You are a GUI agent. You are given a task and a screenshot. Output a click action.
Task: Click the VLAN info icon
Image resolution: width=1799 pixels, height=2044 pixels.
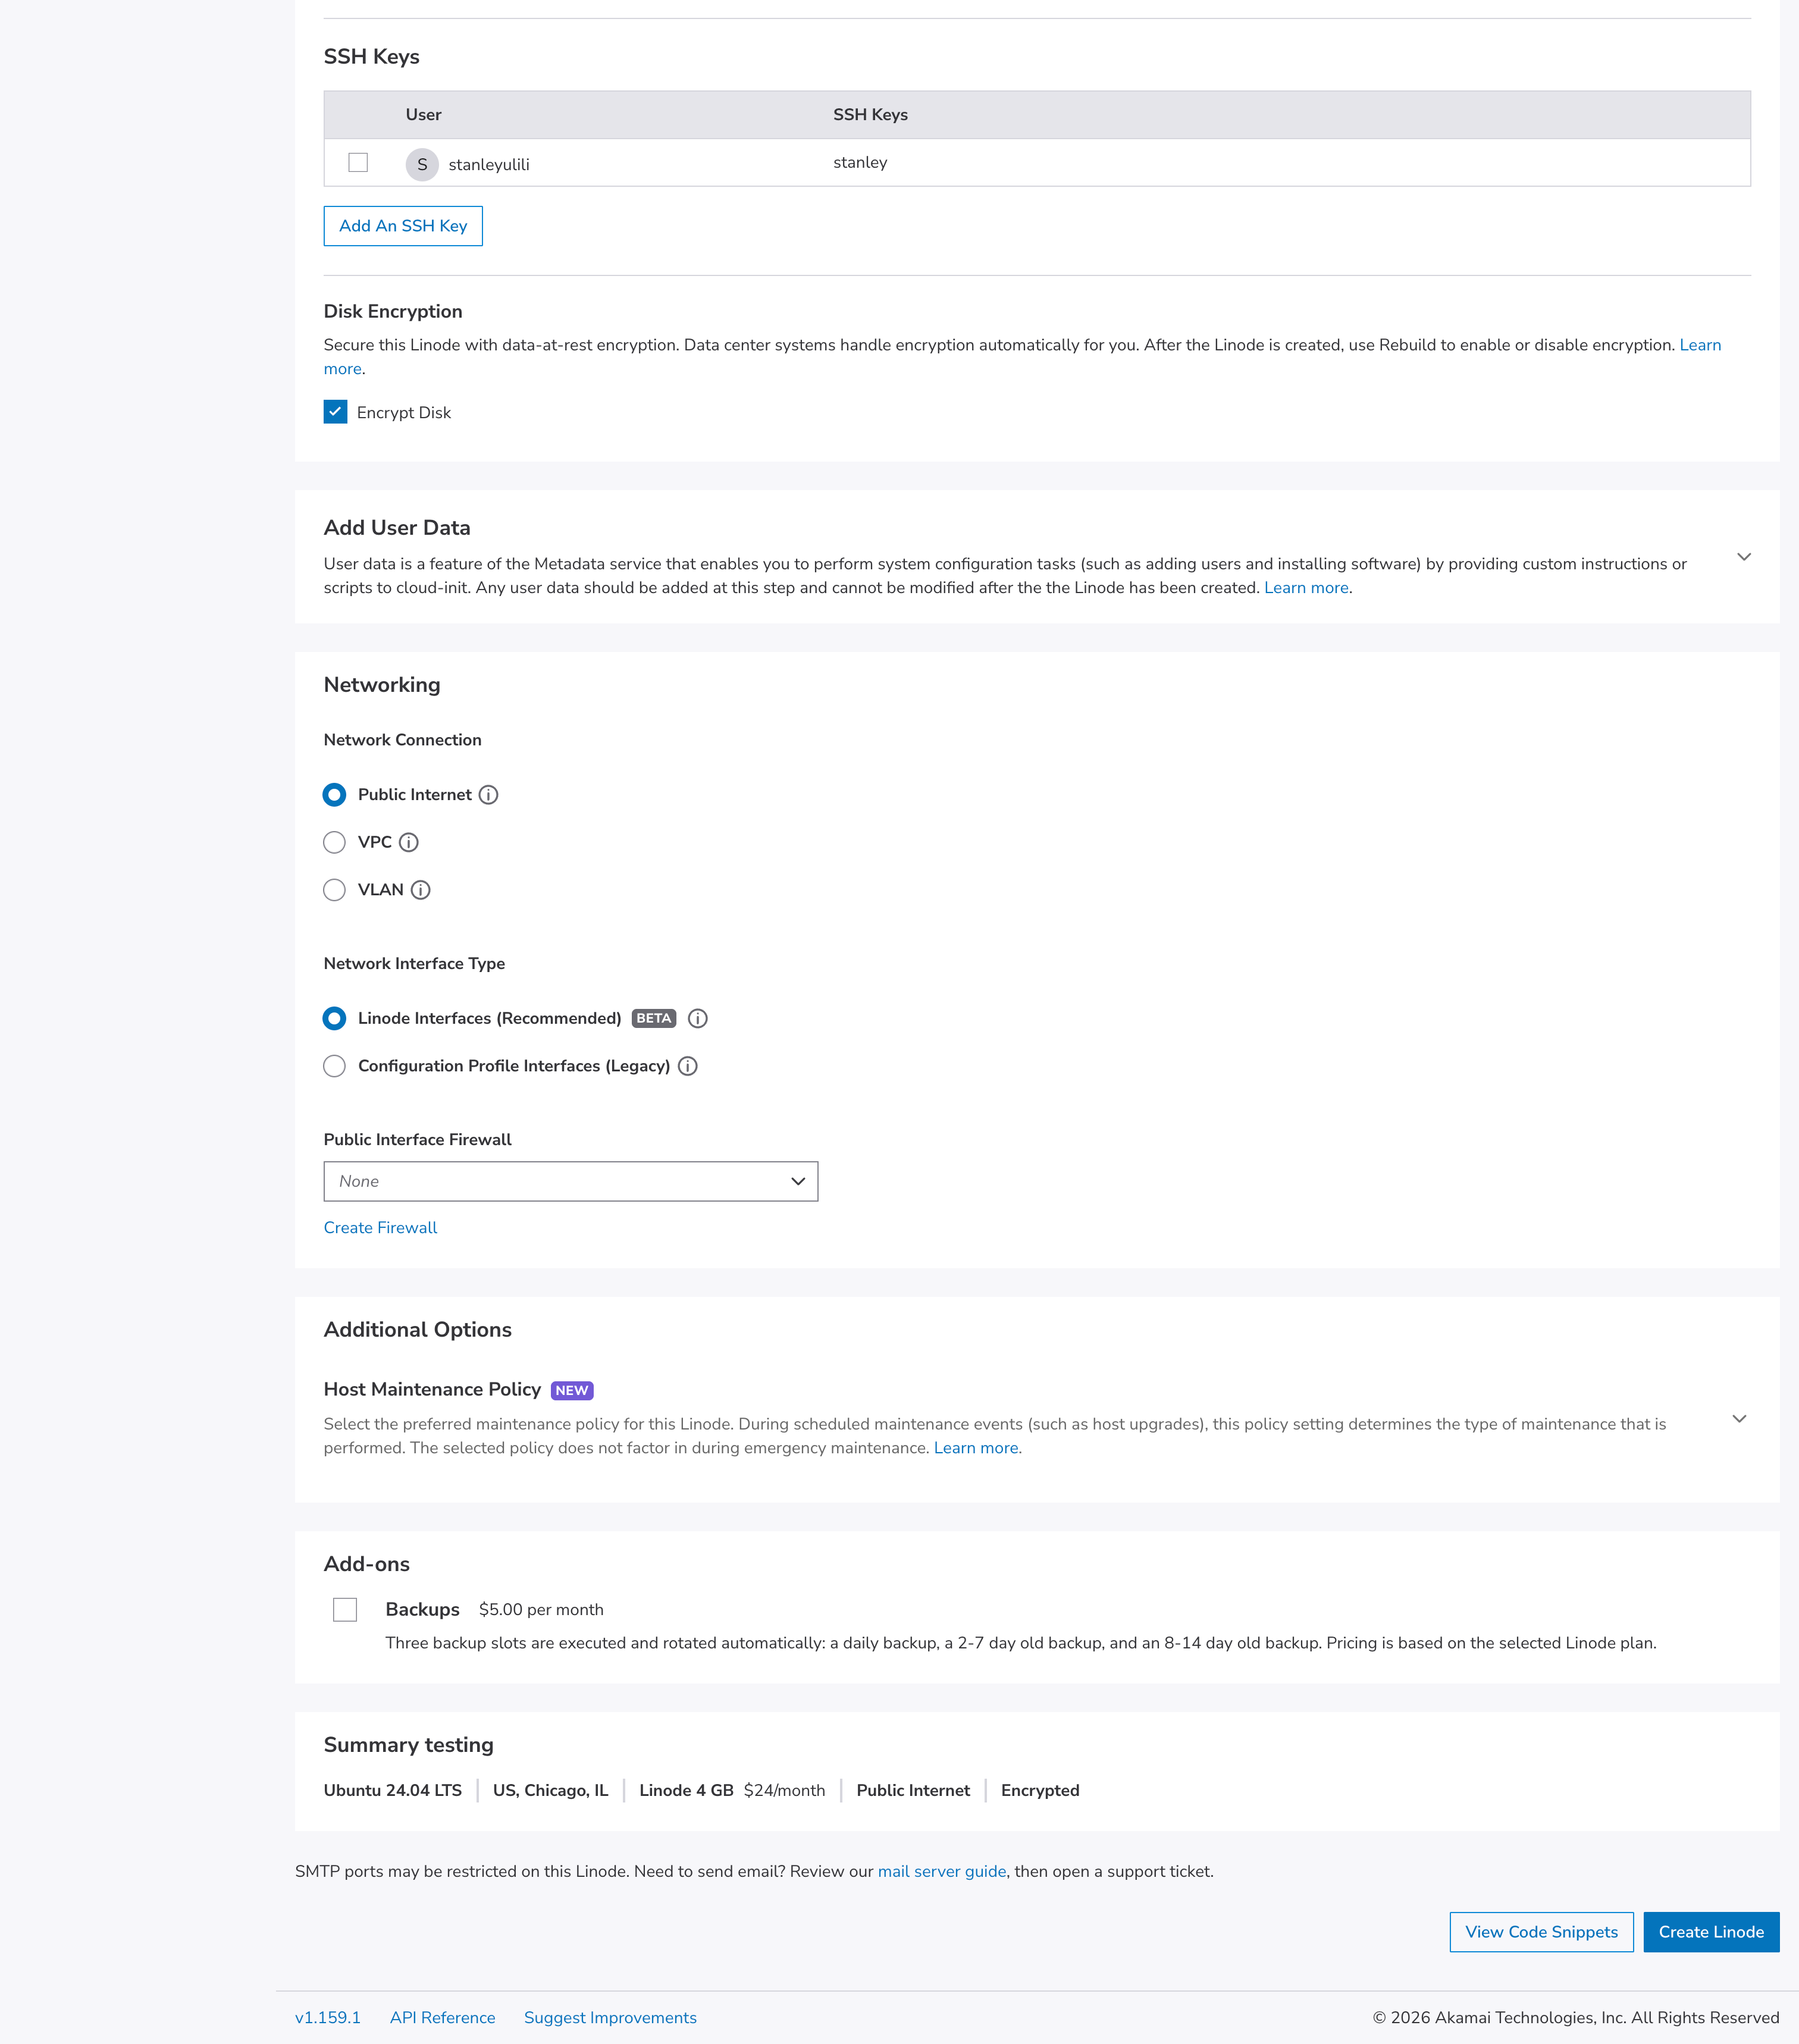coord(422,890)
